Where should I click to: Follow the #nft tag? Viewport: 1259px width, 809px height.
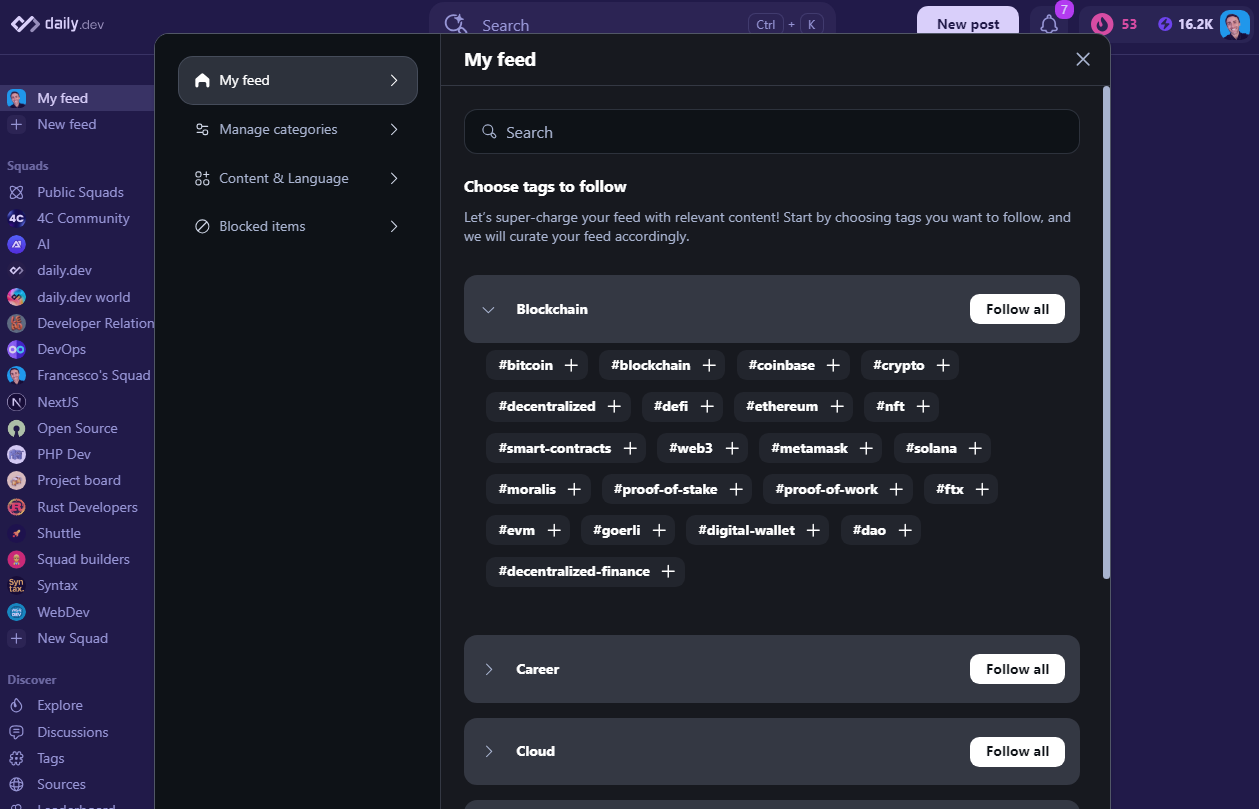pyautogui.click(x=902, y=406)
